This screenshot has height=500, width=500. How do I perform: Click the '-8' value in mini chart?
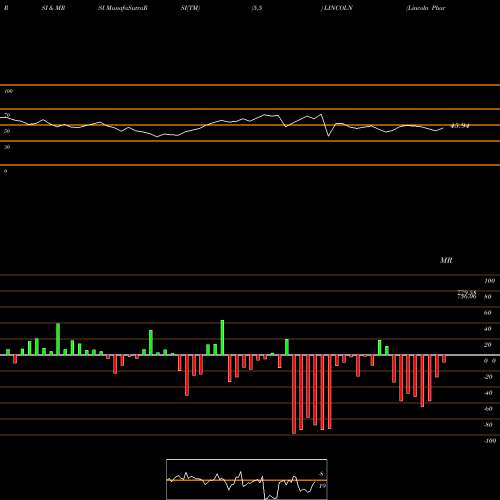tap(321, 474)
